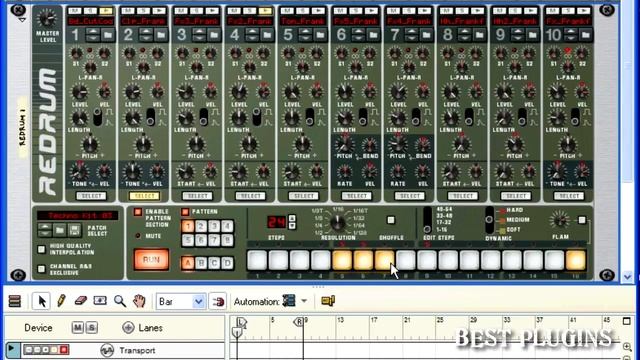Screen dimensions: 640x360
Task: Switch to pattern bank D
Action: click(x=227, y=263)
